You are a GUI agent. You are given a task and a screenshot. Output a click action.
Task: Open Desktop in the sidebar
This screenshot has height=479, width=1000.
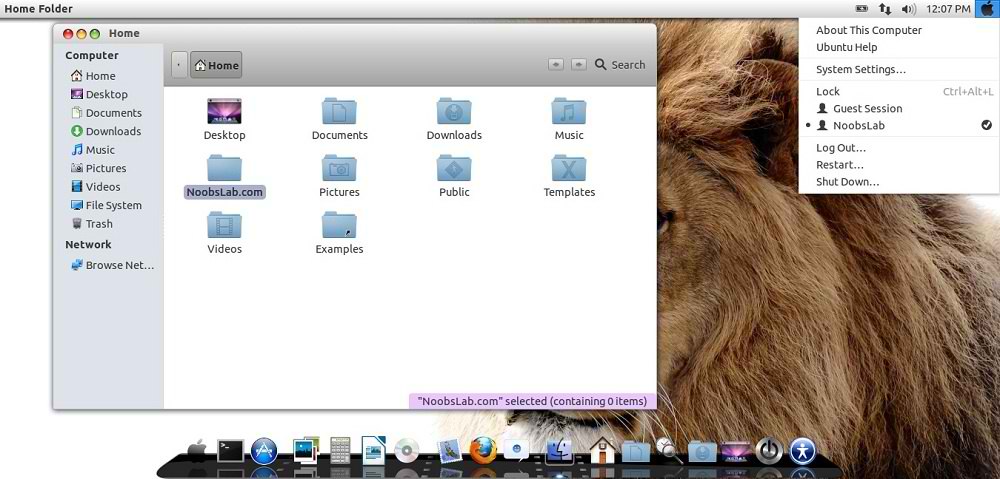tap(99, 94)
